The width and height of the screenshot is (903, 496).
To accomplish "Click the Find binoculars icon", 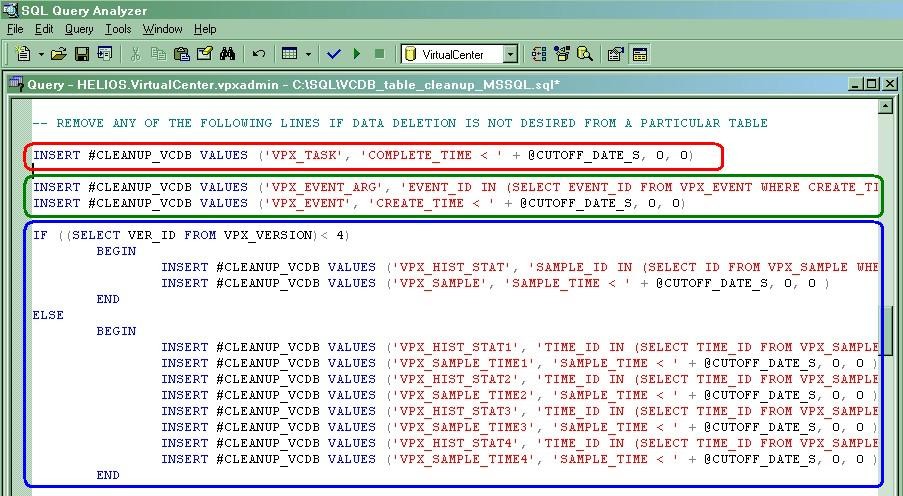I will click(x=227, y=54).
